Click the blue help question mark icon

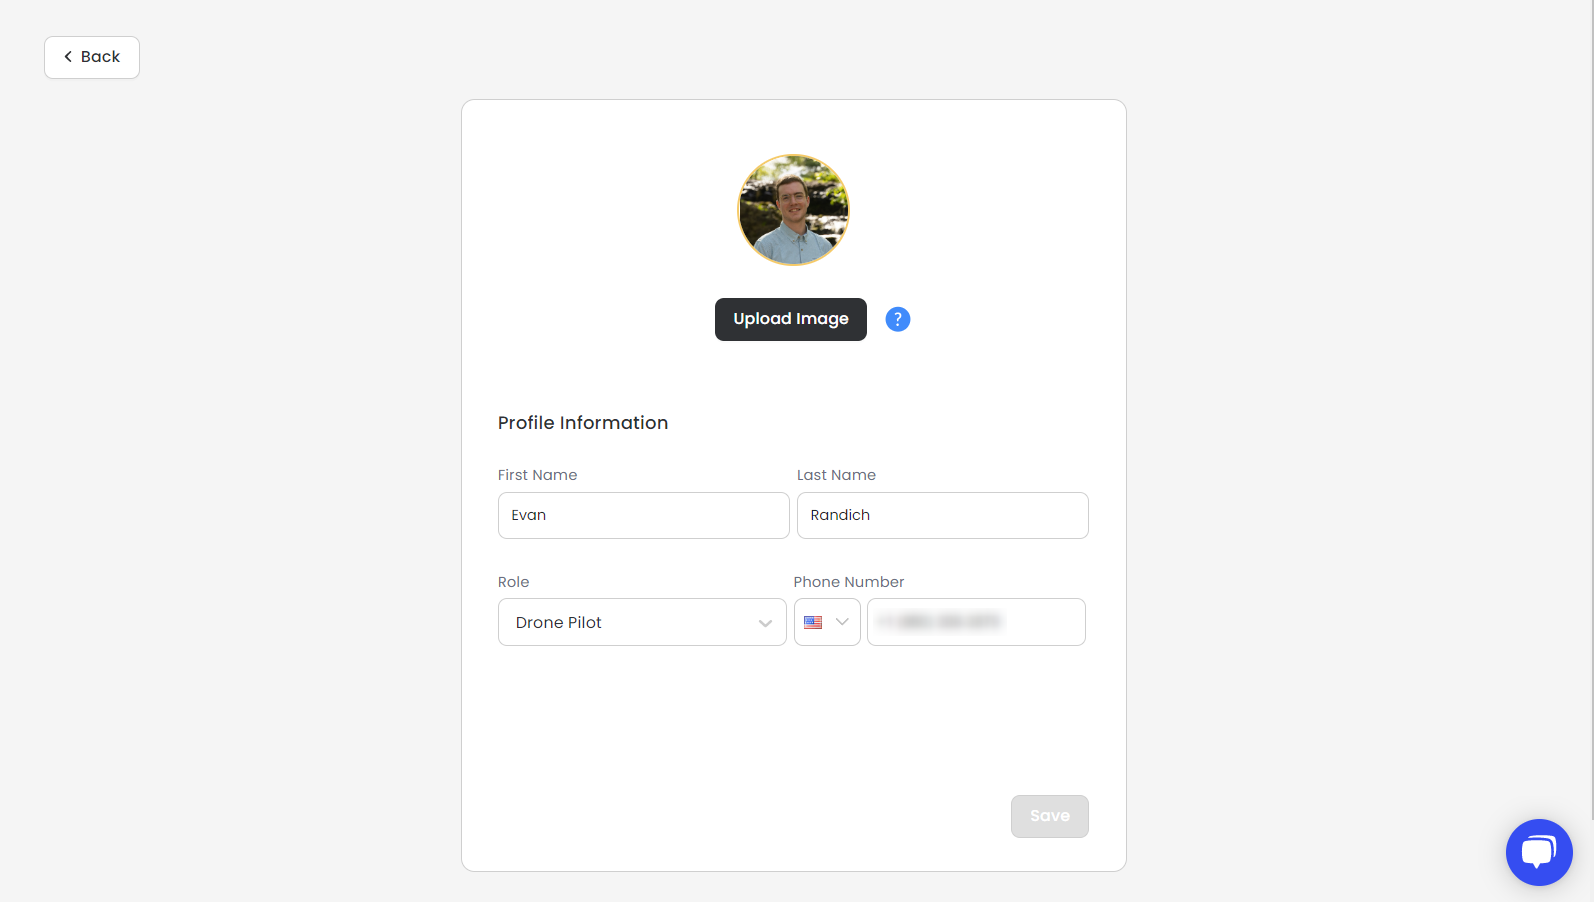(898, 319)
